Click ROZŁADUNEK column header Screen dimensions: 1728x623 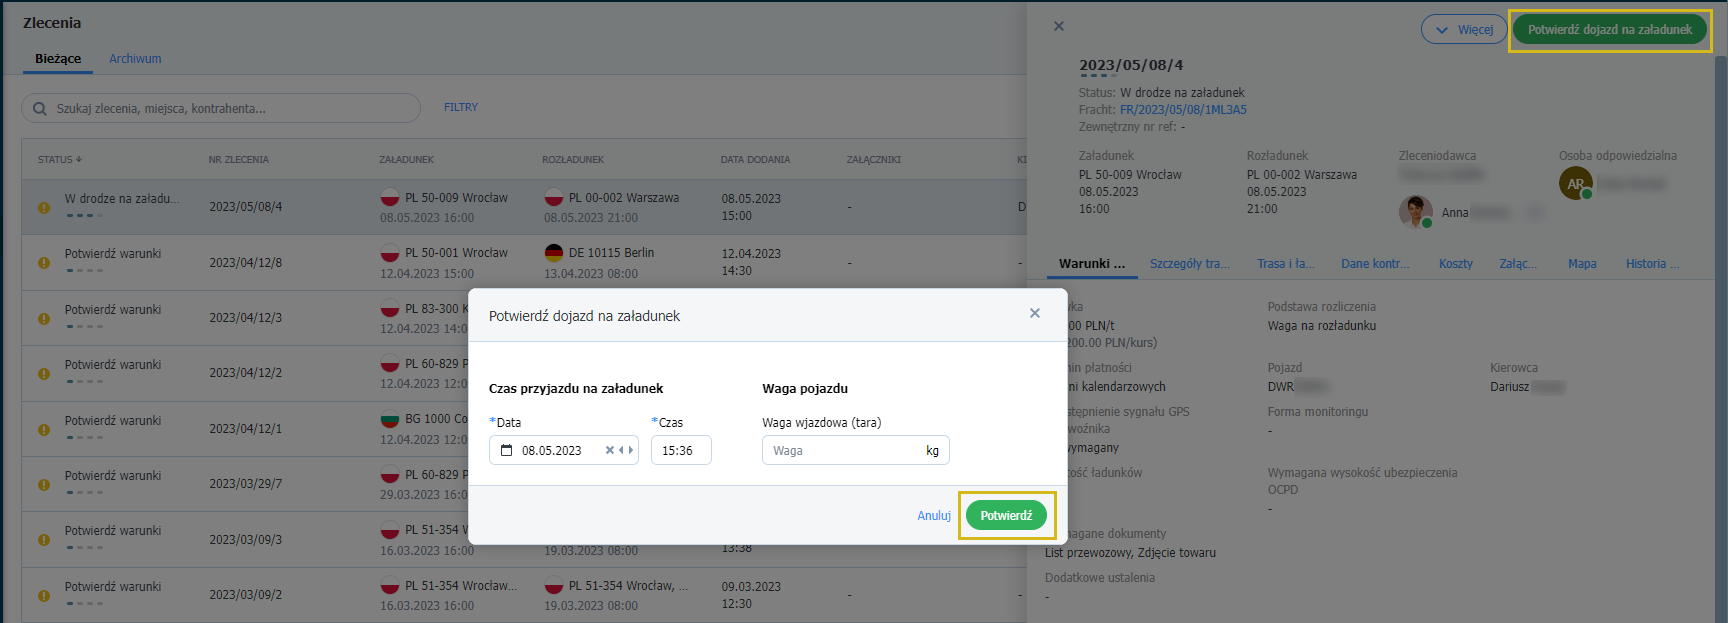[573, 159]
